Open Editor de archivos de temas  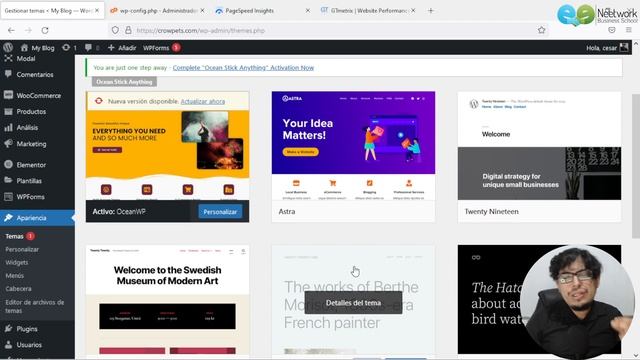pyautogui.click(x=35, y=306)
